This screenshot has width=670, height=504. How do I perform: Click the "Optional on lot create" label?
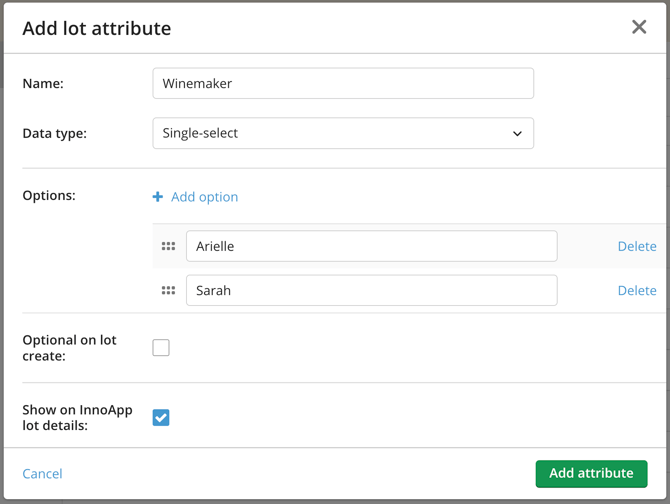[69, 348]
